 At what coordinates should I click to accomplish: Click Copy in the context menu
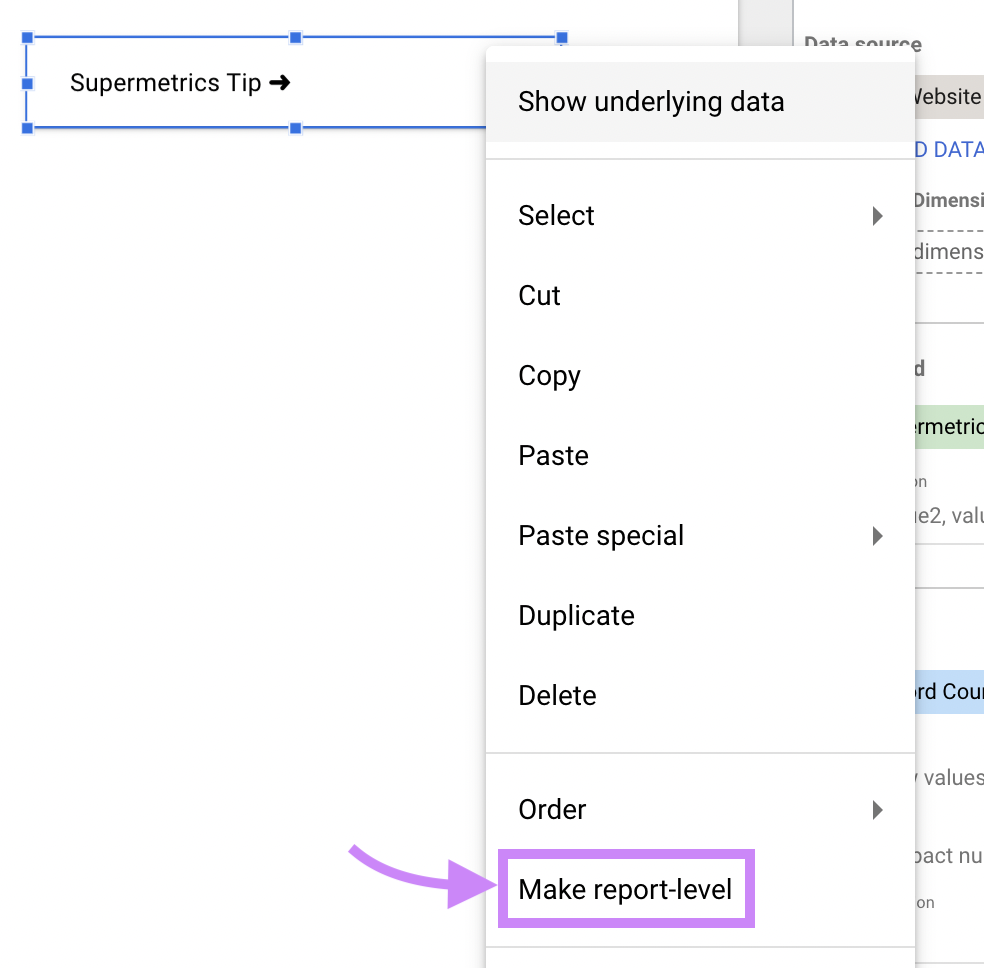549,375
